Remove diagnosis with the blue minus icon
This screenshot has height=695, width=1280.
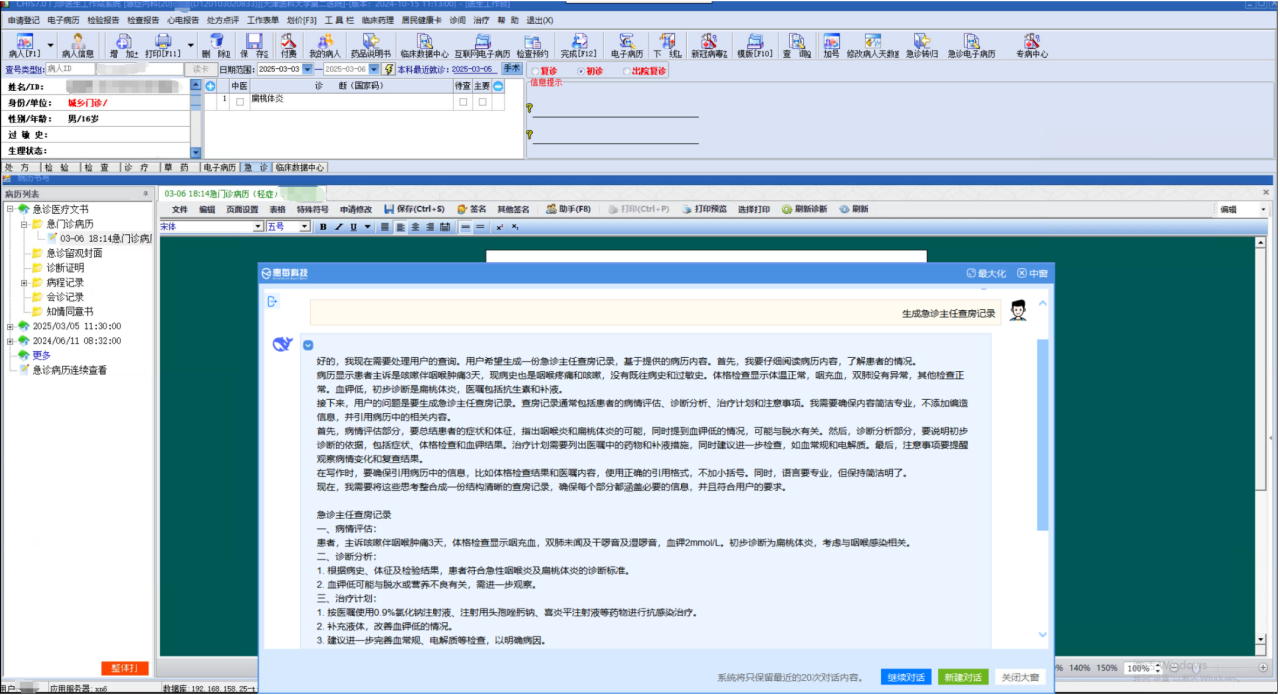[x=498, y=86]
